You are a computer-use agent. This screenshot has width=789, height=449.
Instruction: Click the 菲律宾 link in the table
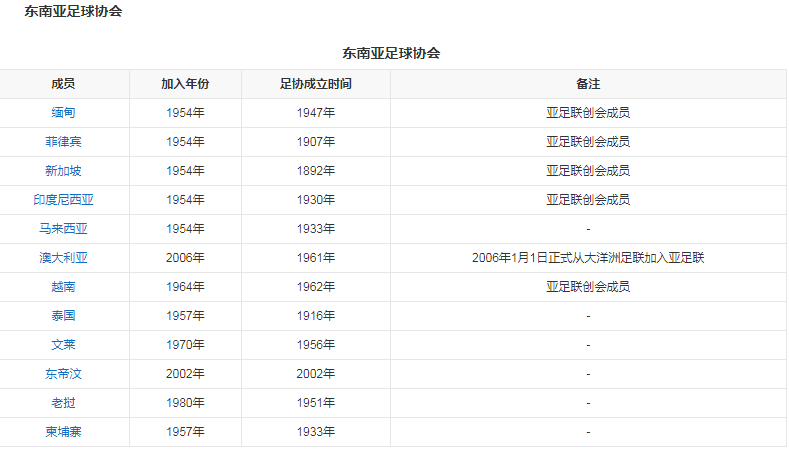(x=64, y=142)
